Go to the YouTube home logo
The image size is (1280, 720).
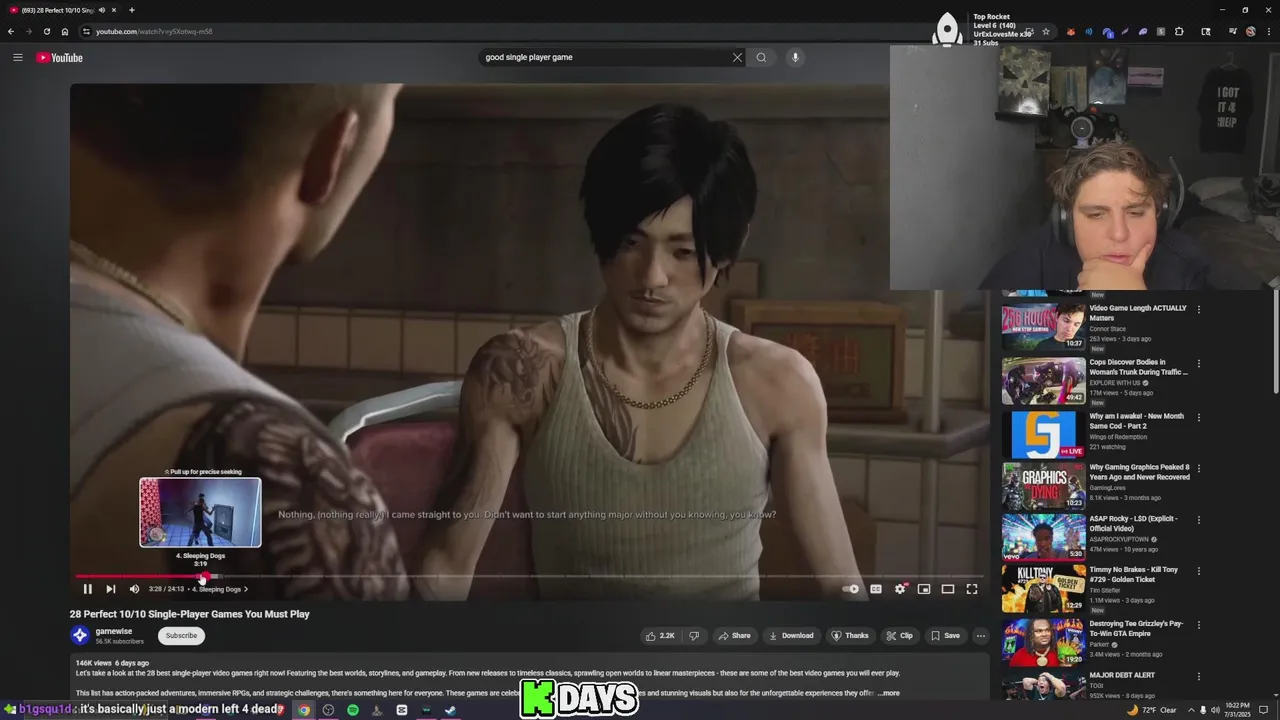60,57
